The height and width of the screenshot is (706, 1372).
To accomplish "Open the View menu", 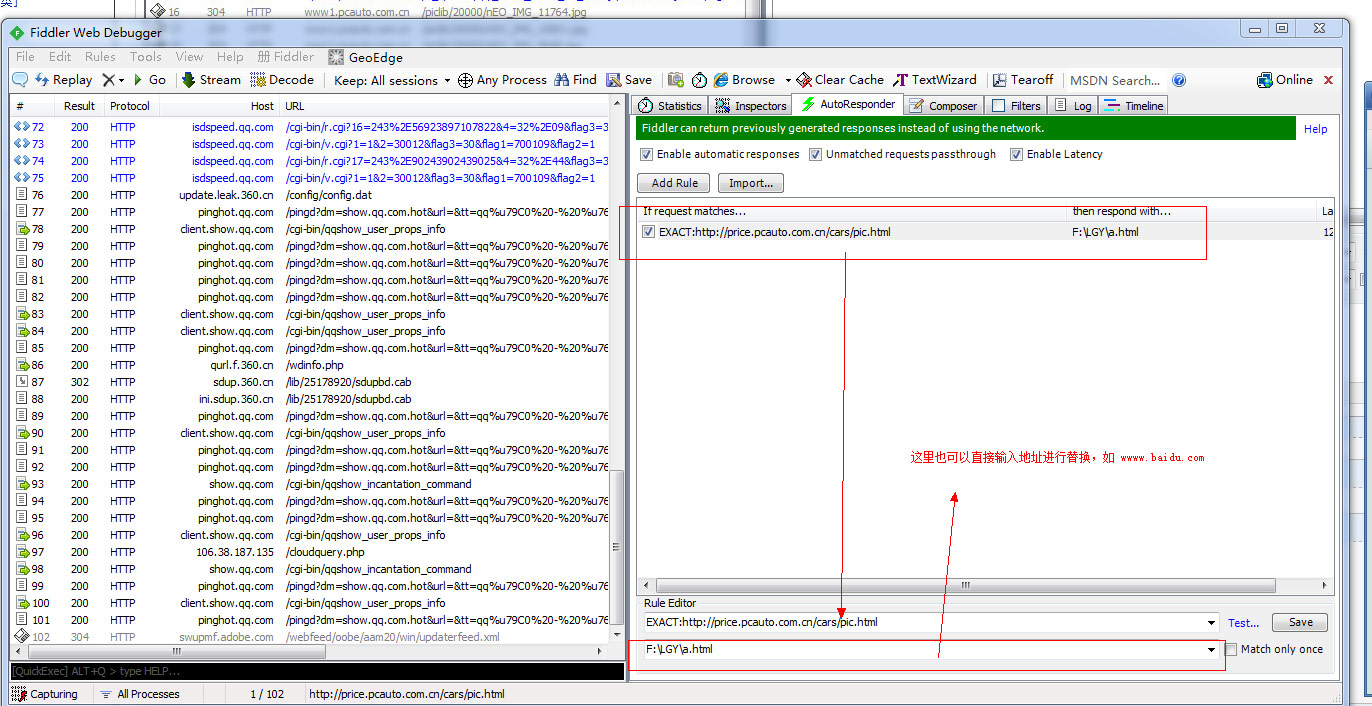I will click(x=189, y=57).
